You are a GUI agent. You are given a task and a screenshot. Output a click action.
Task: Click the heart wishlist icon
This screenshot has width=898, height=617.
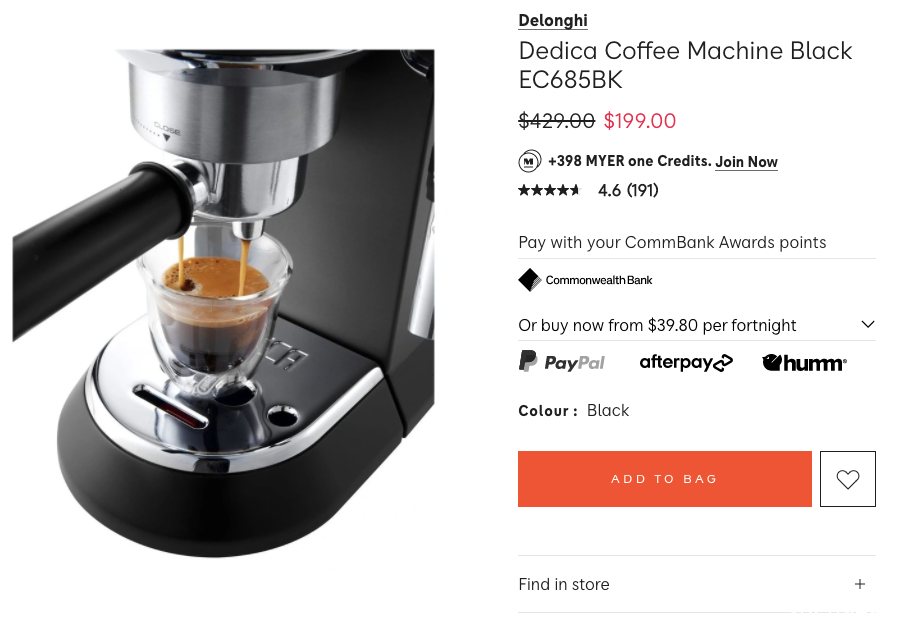tap(848, 479)
